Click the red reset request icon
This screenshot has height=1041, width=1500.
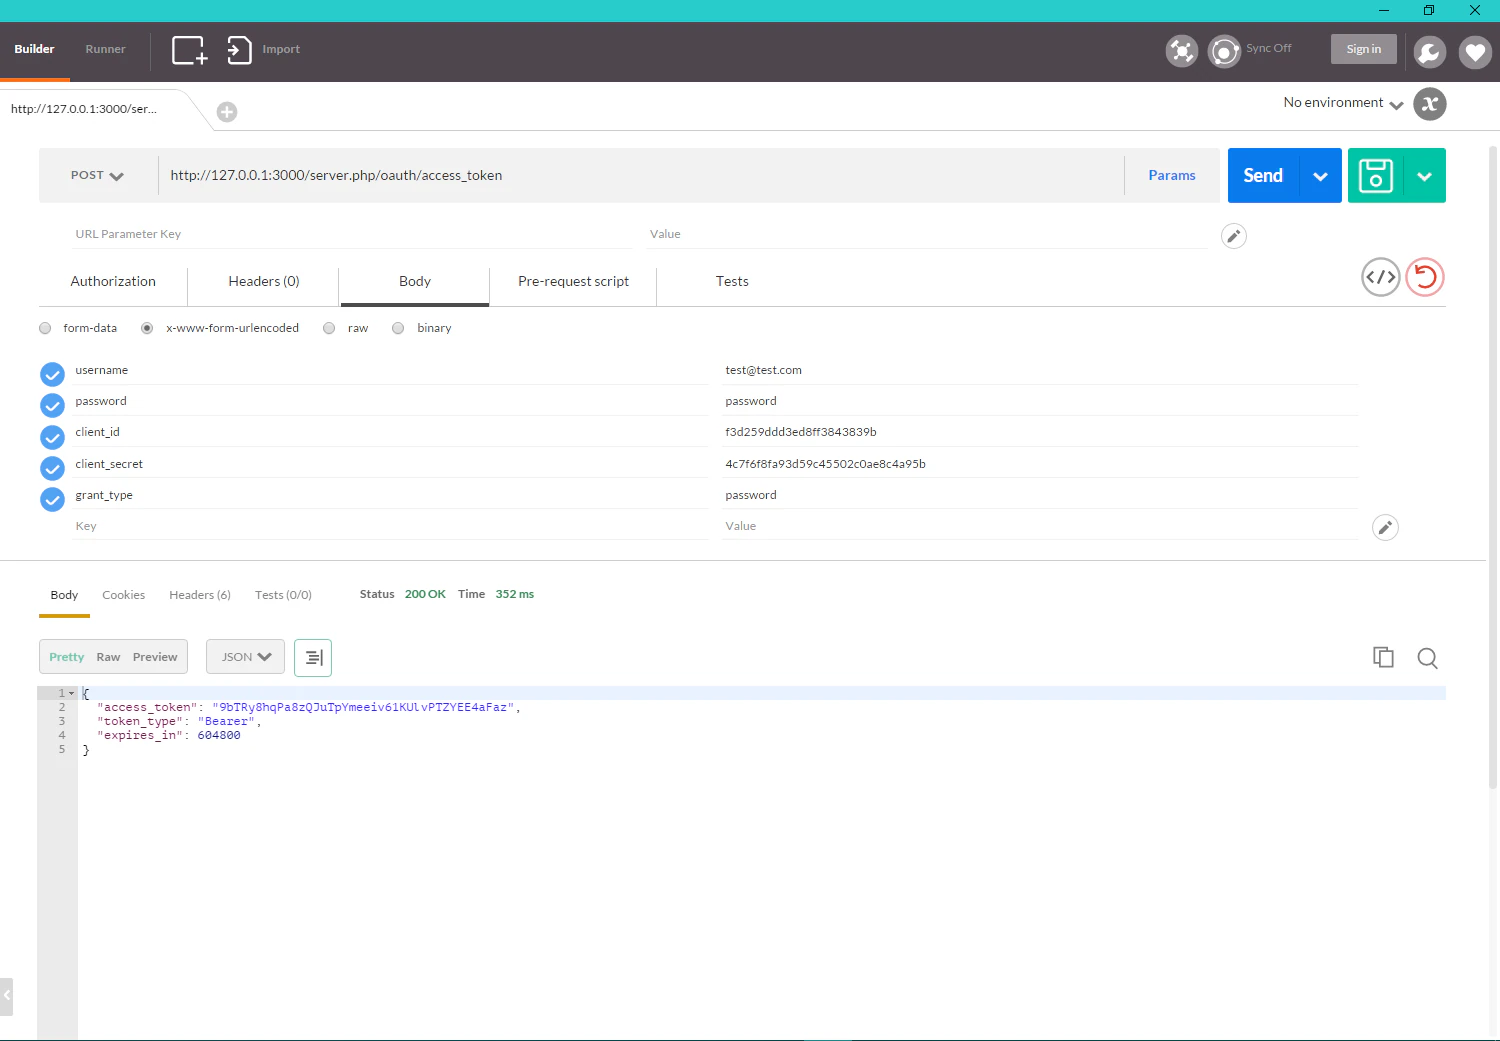click(x=1425, y=277)
